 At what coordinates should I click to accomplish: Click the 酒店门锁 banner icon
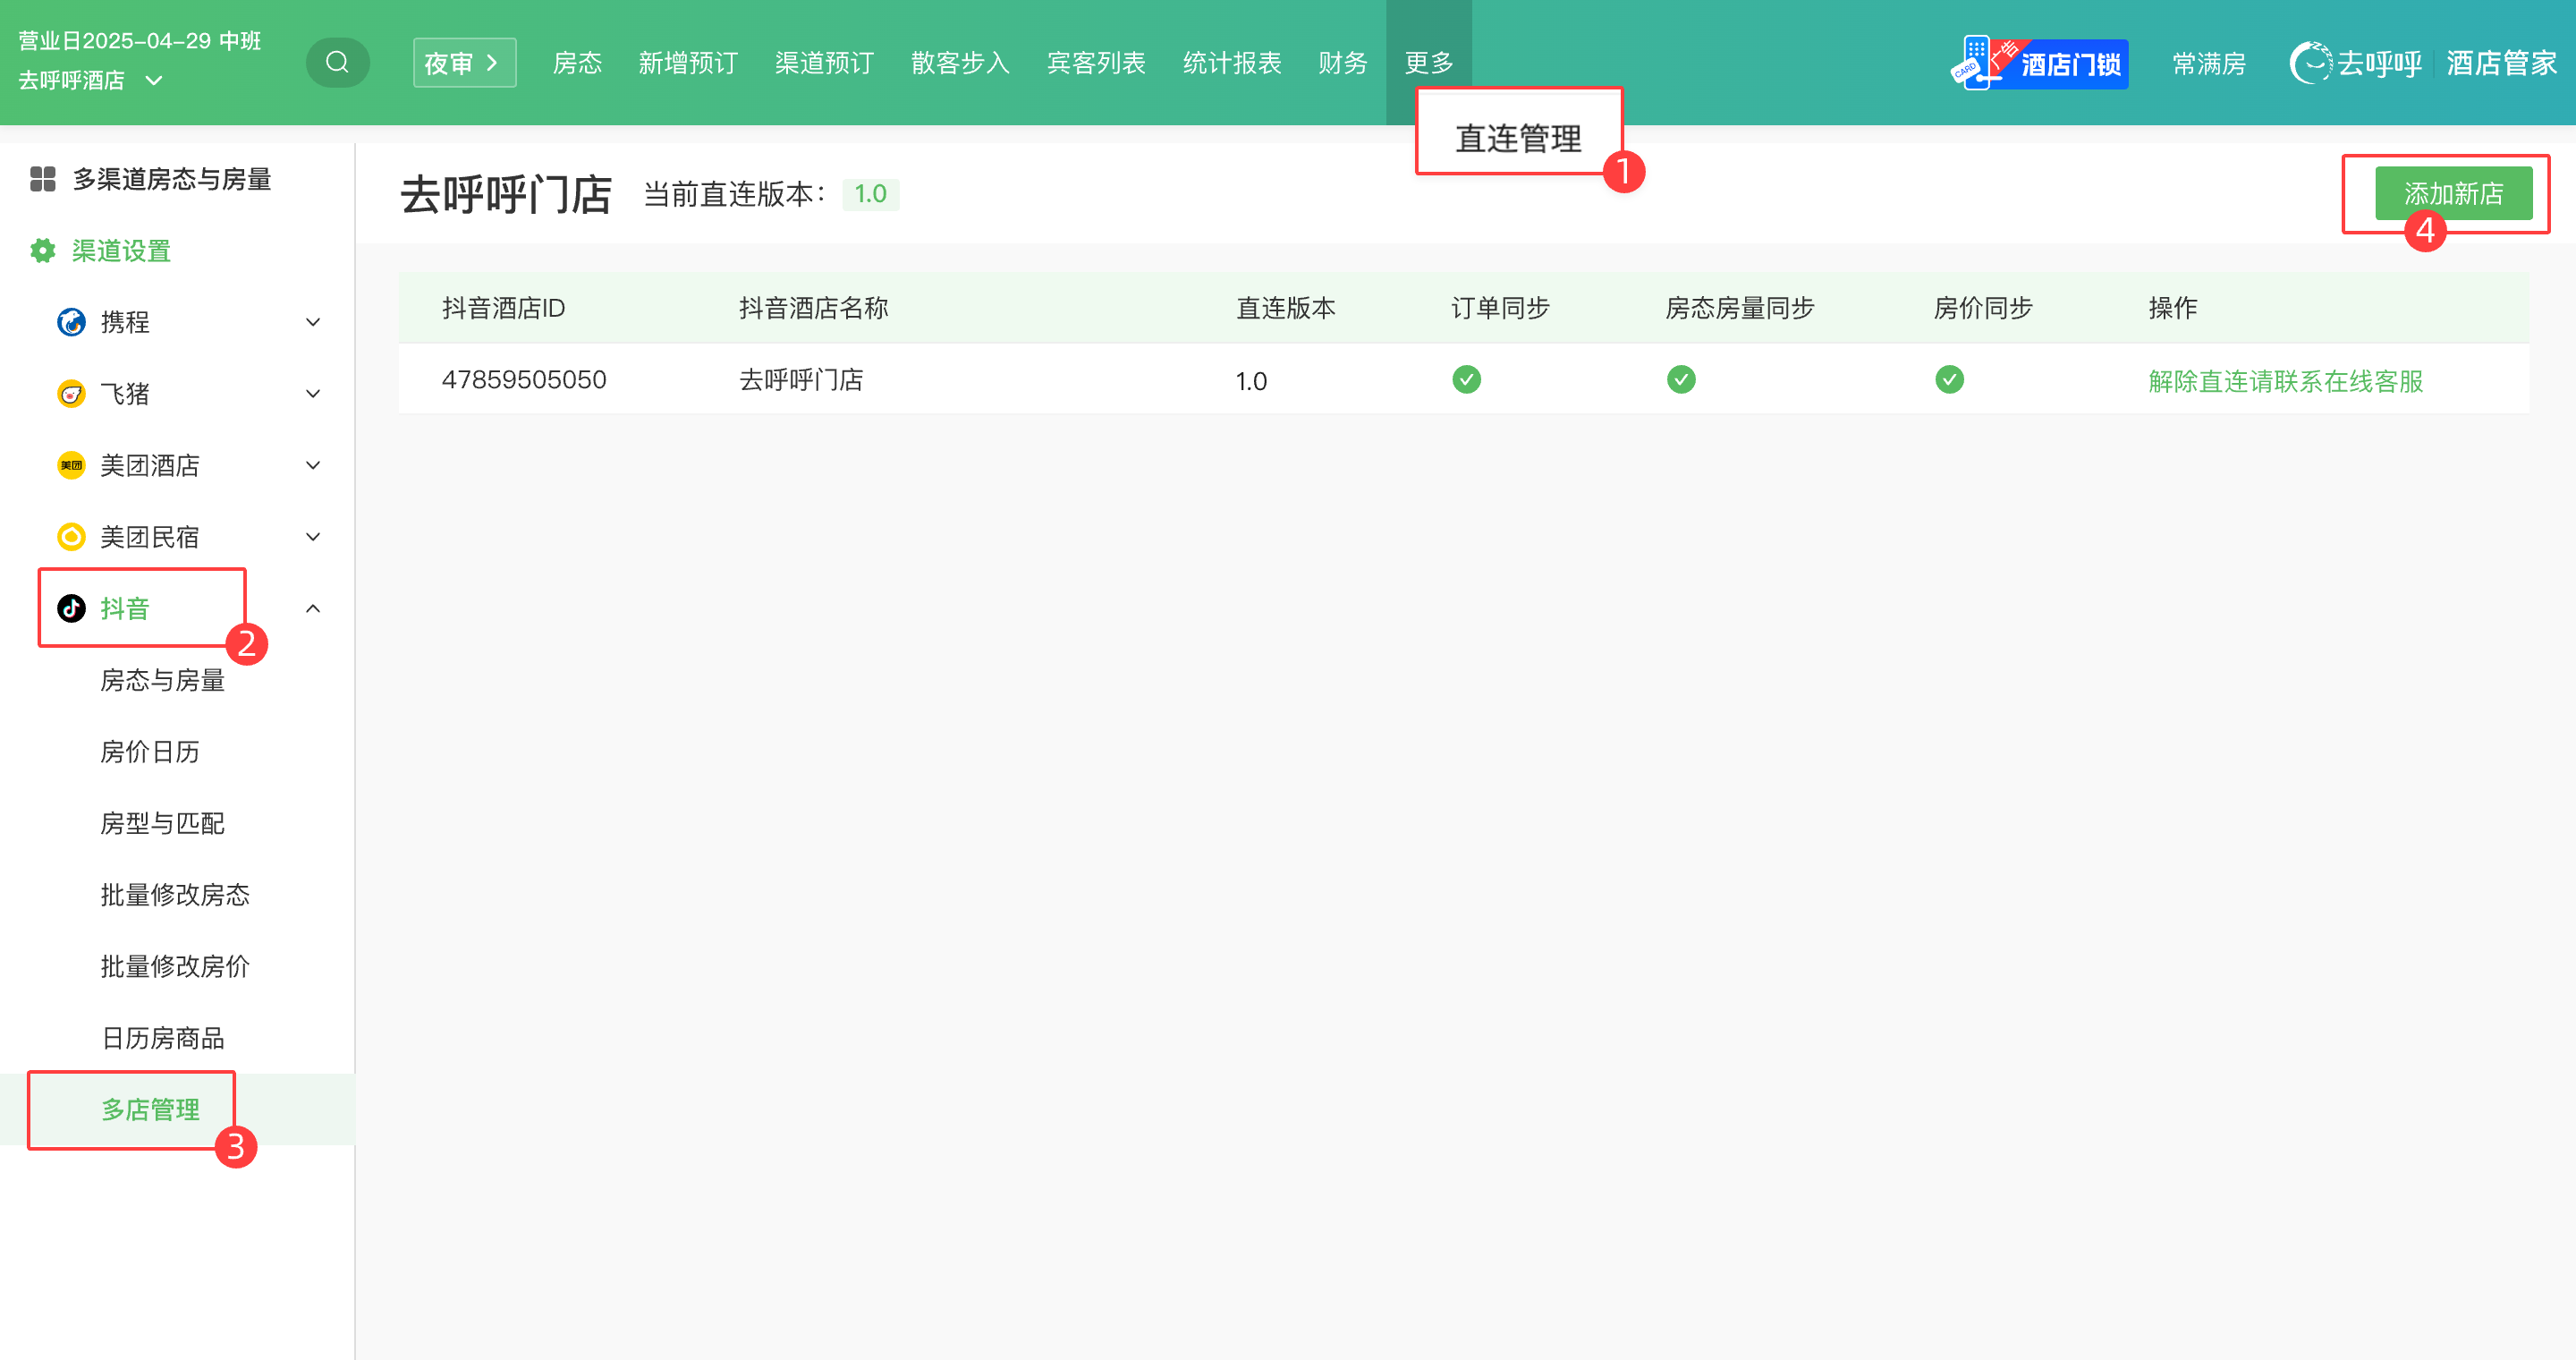coord(2038,64)
